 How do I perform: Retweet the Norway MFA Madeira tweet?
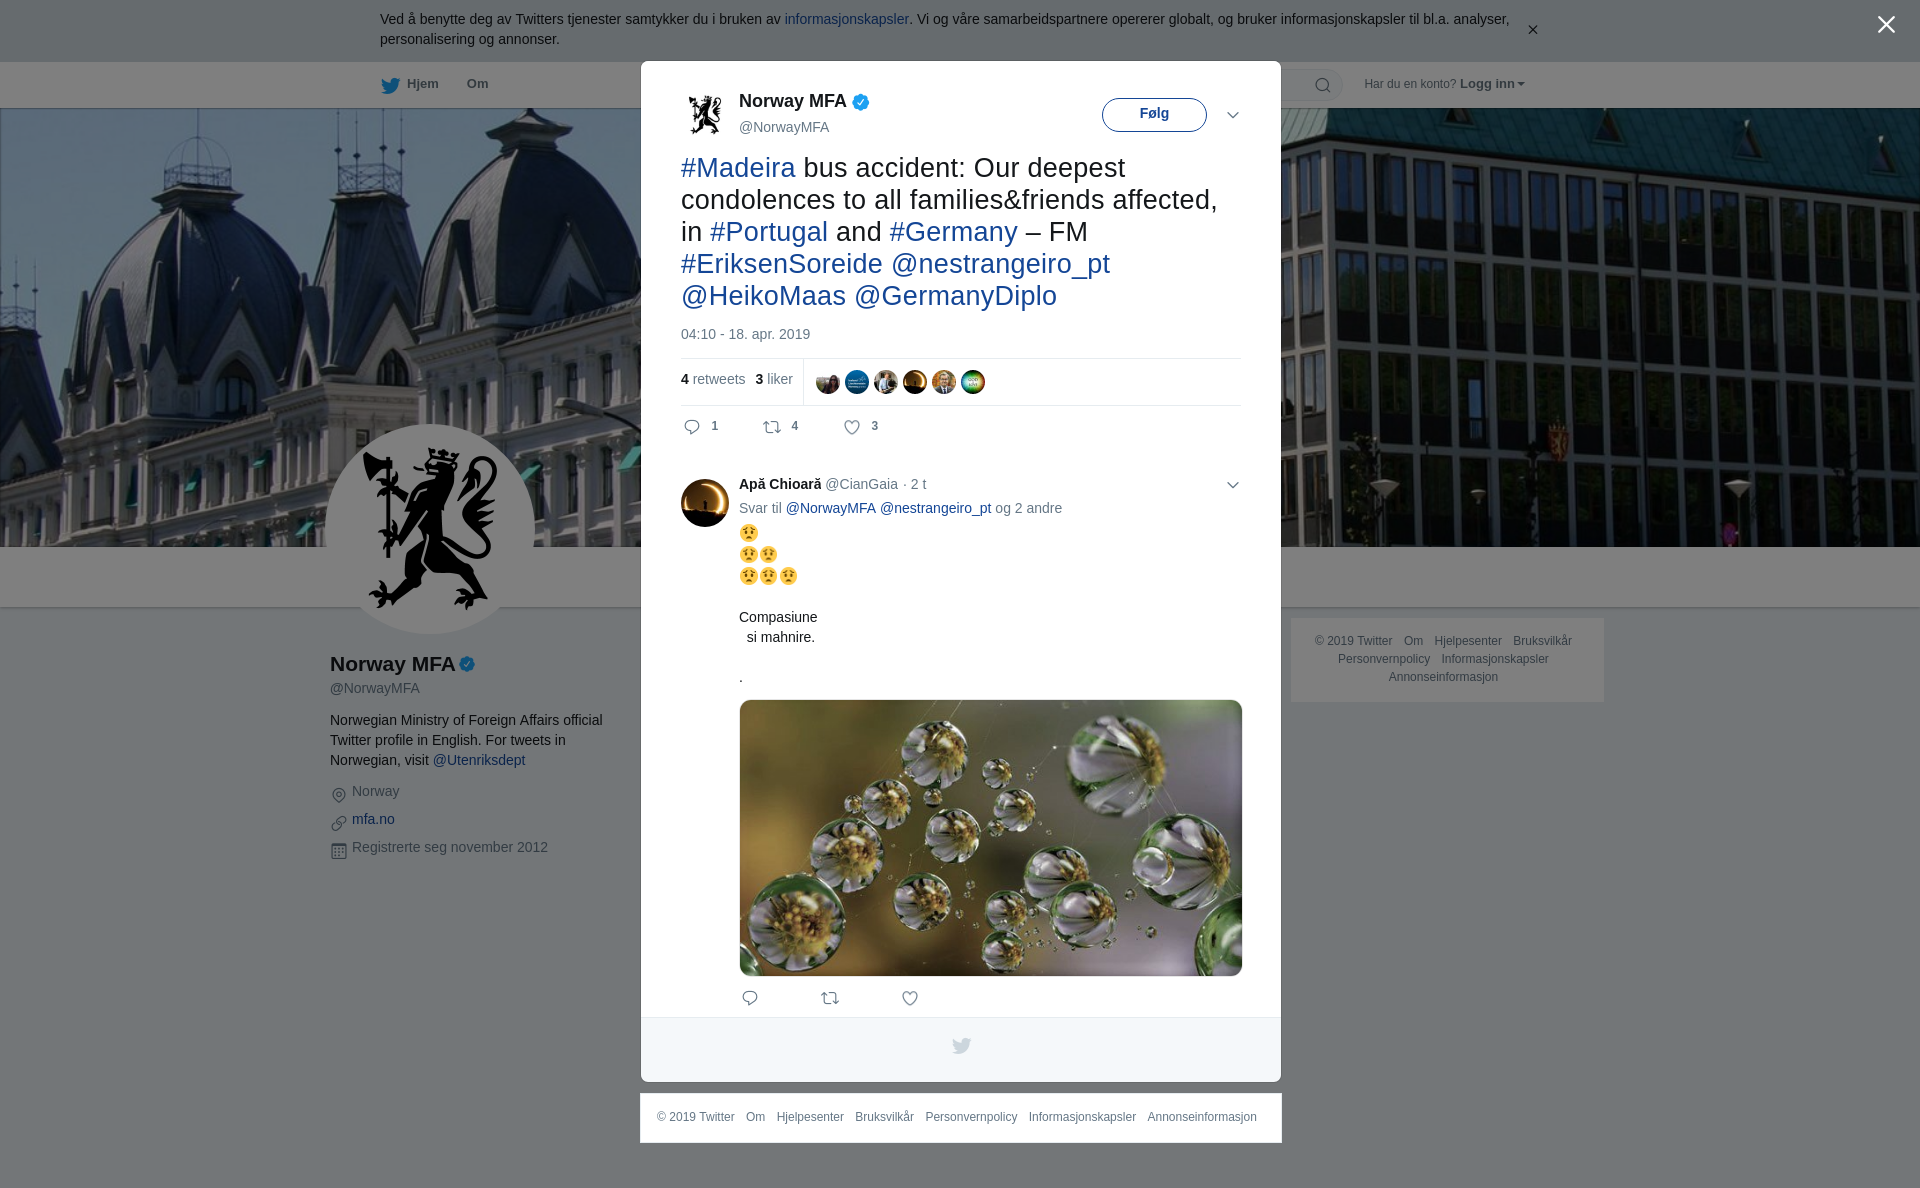tap(772, 427)
